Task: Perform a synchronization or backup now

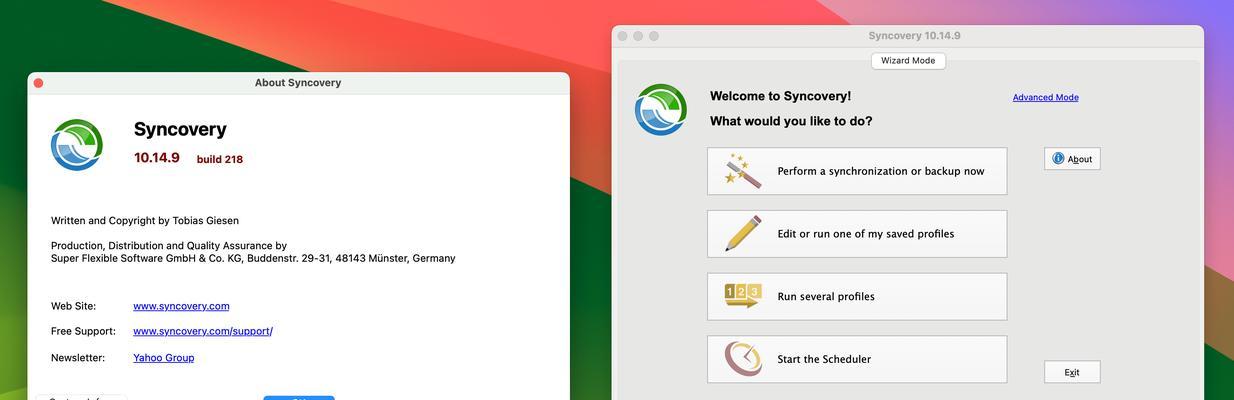Action: click(857, 171)
